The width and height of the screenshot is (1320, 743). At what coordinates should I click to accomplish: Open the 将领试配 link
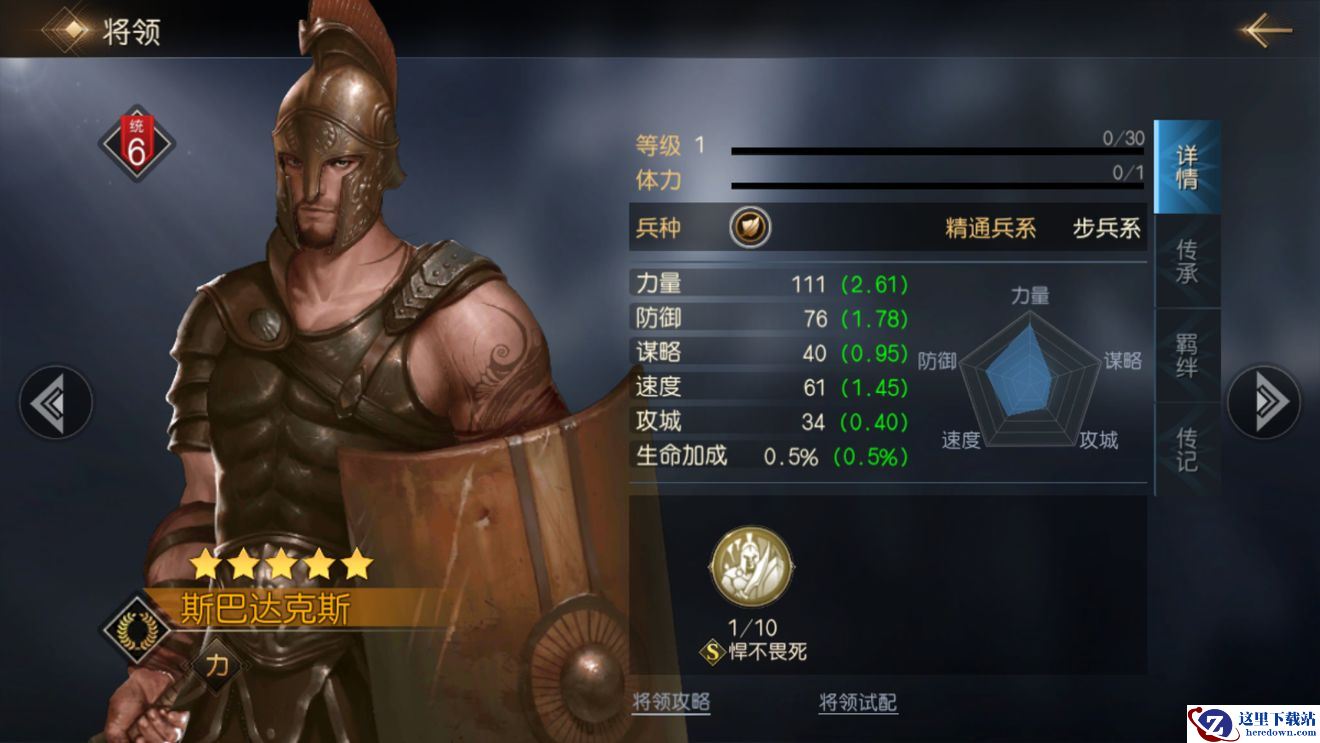click(x=858, y=702)
